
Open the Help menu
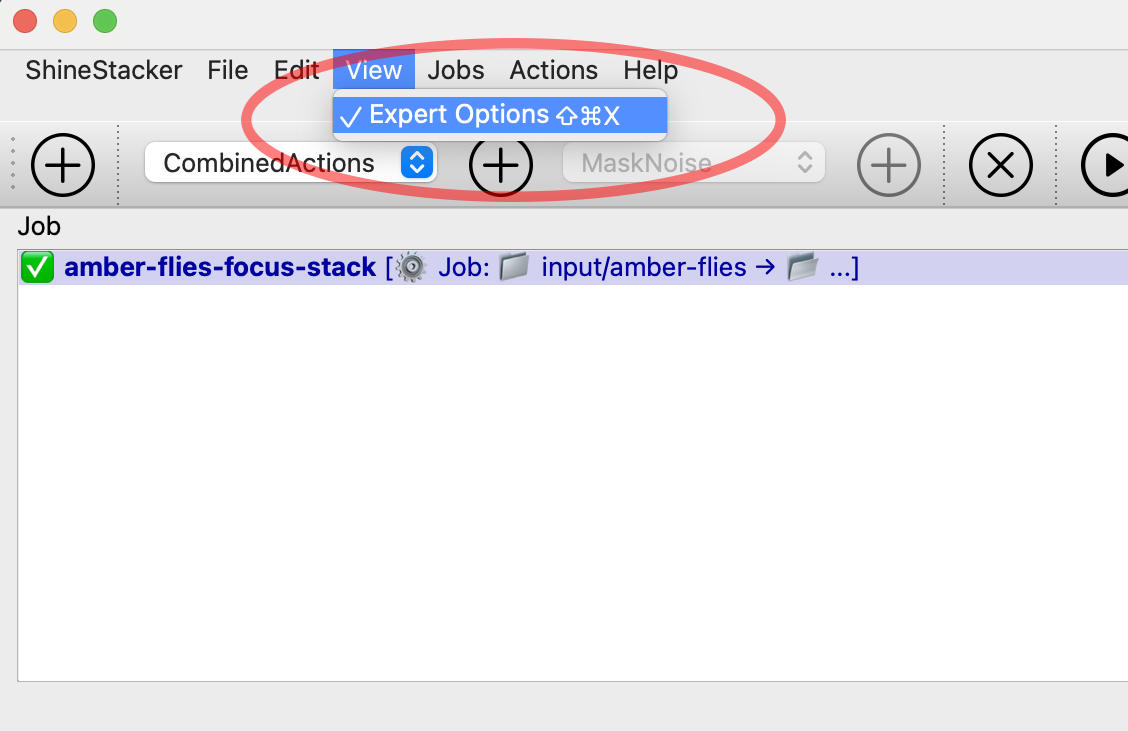point(650,71)
